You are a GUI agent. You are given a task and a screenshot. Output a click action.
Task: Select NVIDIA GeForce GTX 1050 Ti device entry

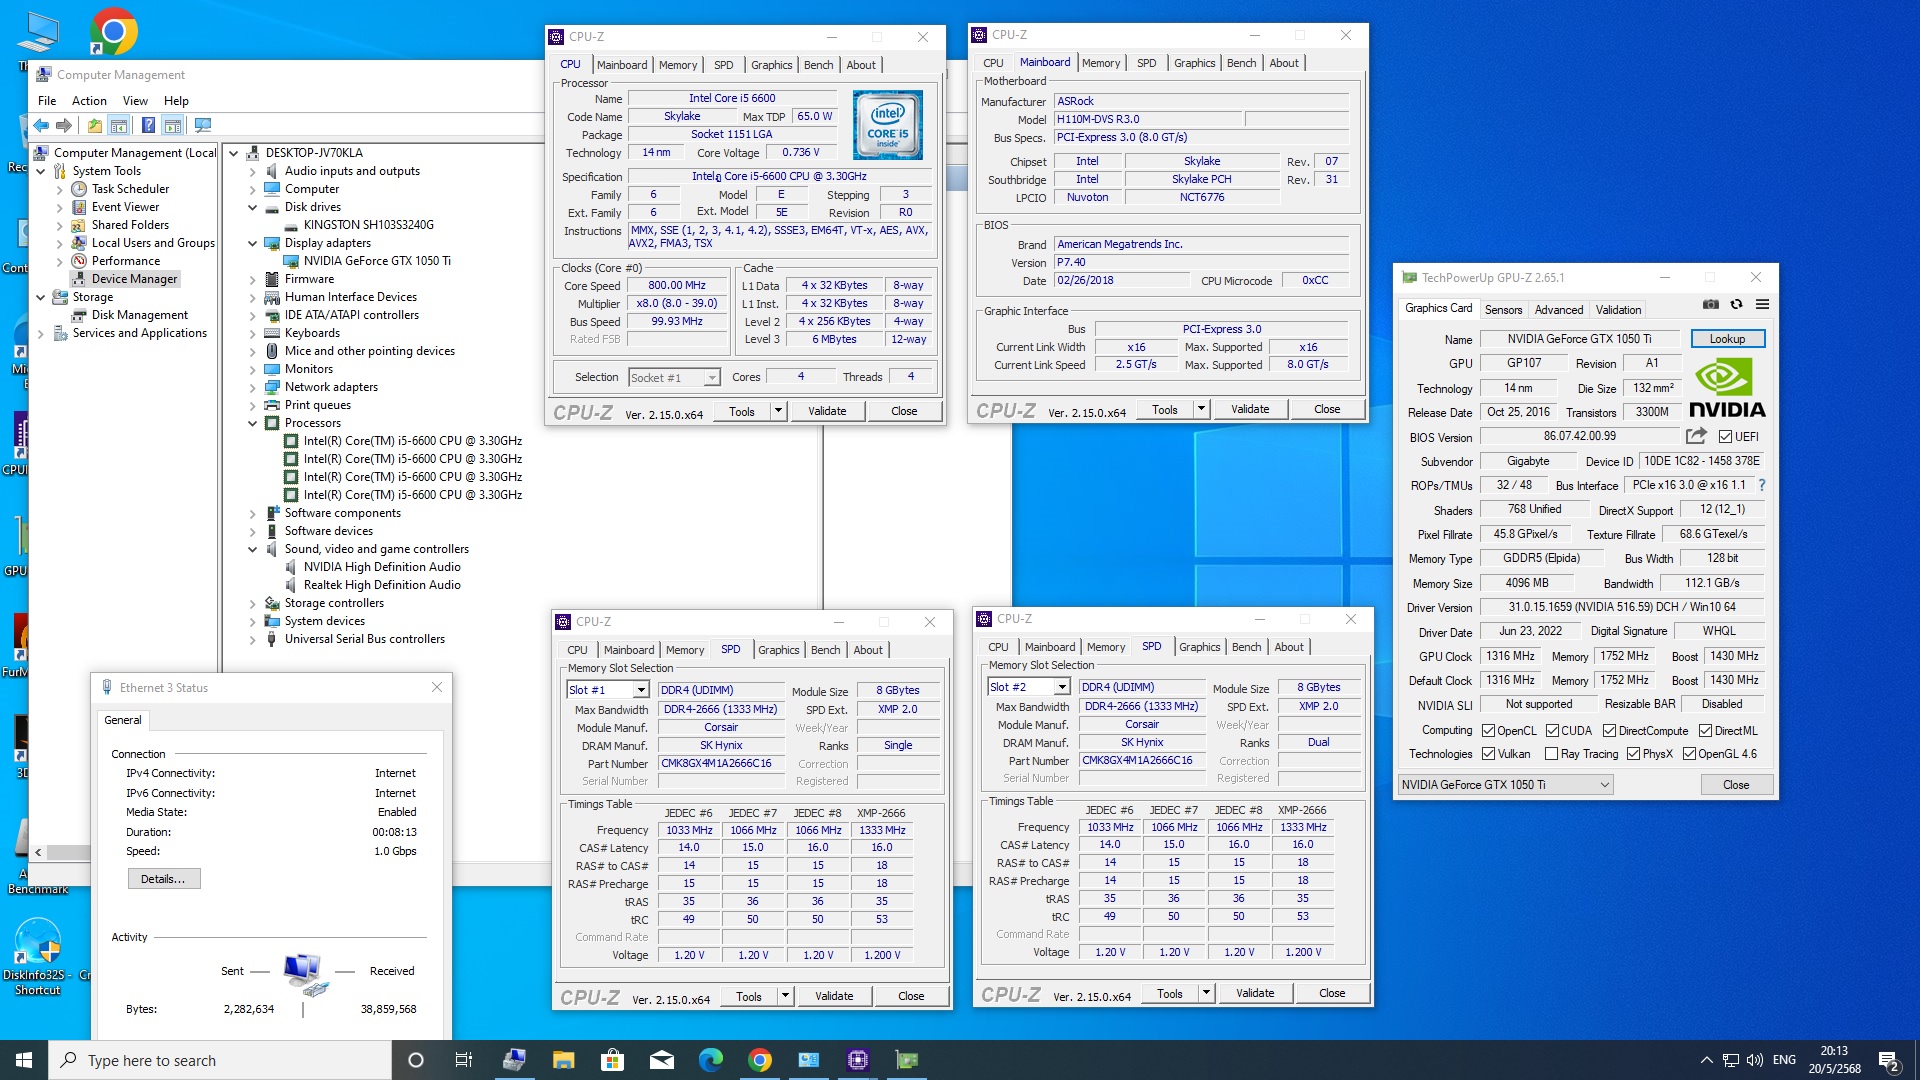[x=377, y=261]
